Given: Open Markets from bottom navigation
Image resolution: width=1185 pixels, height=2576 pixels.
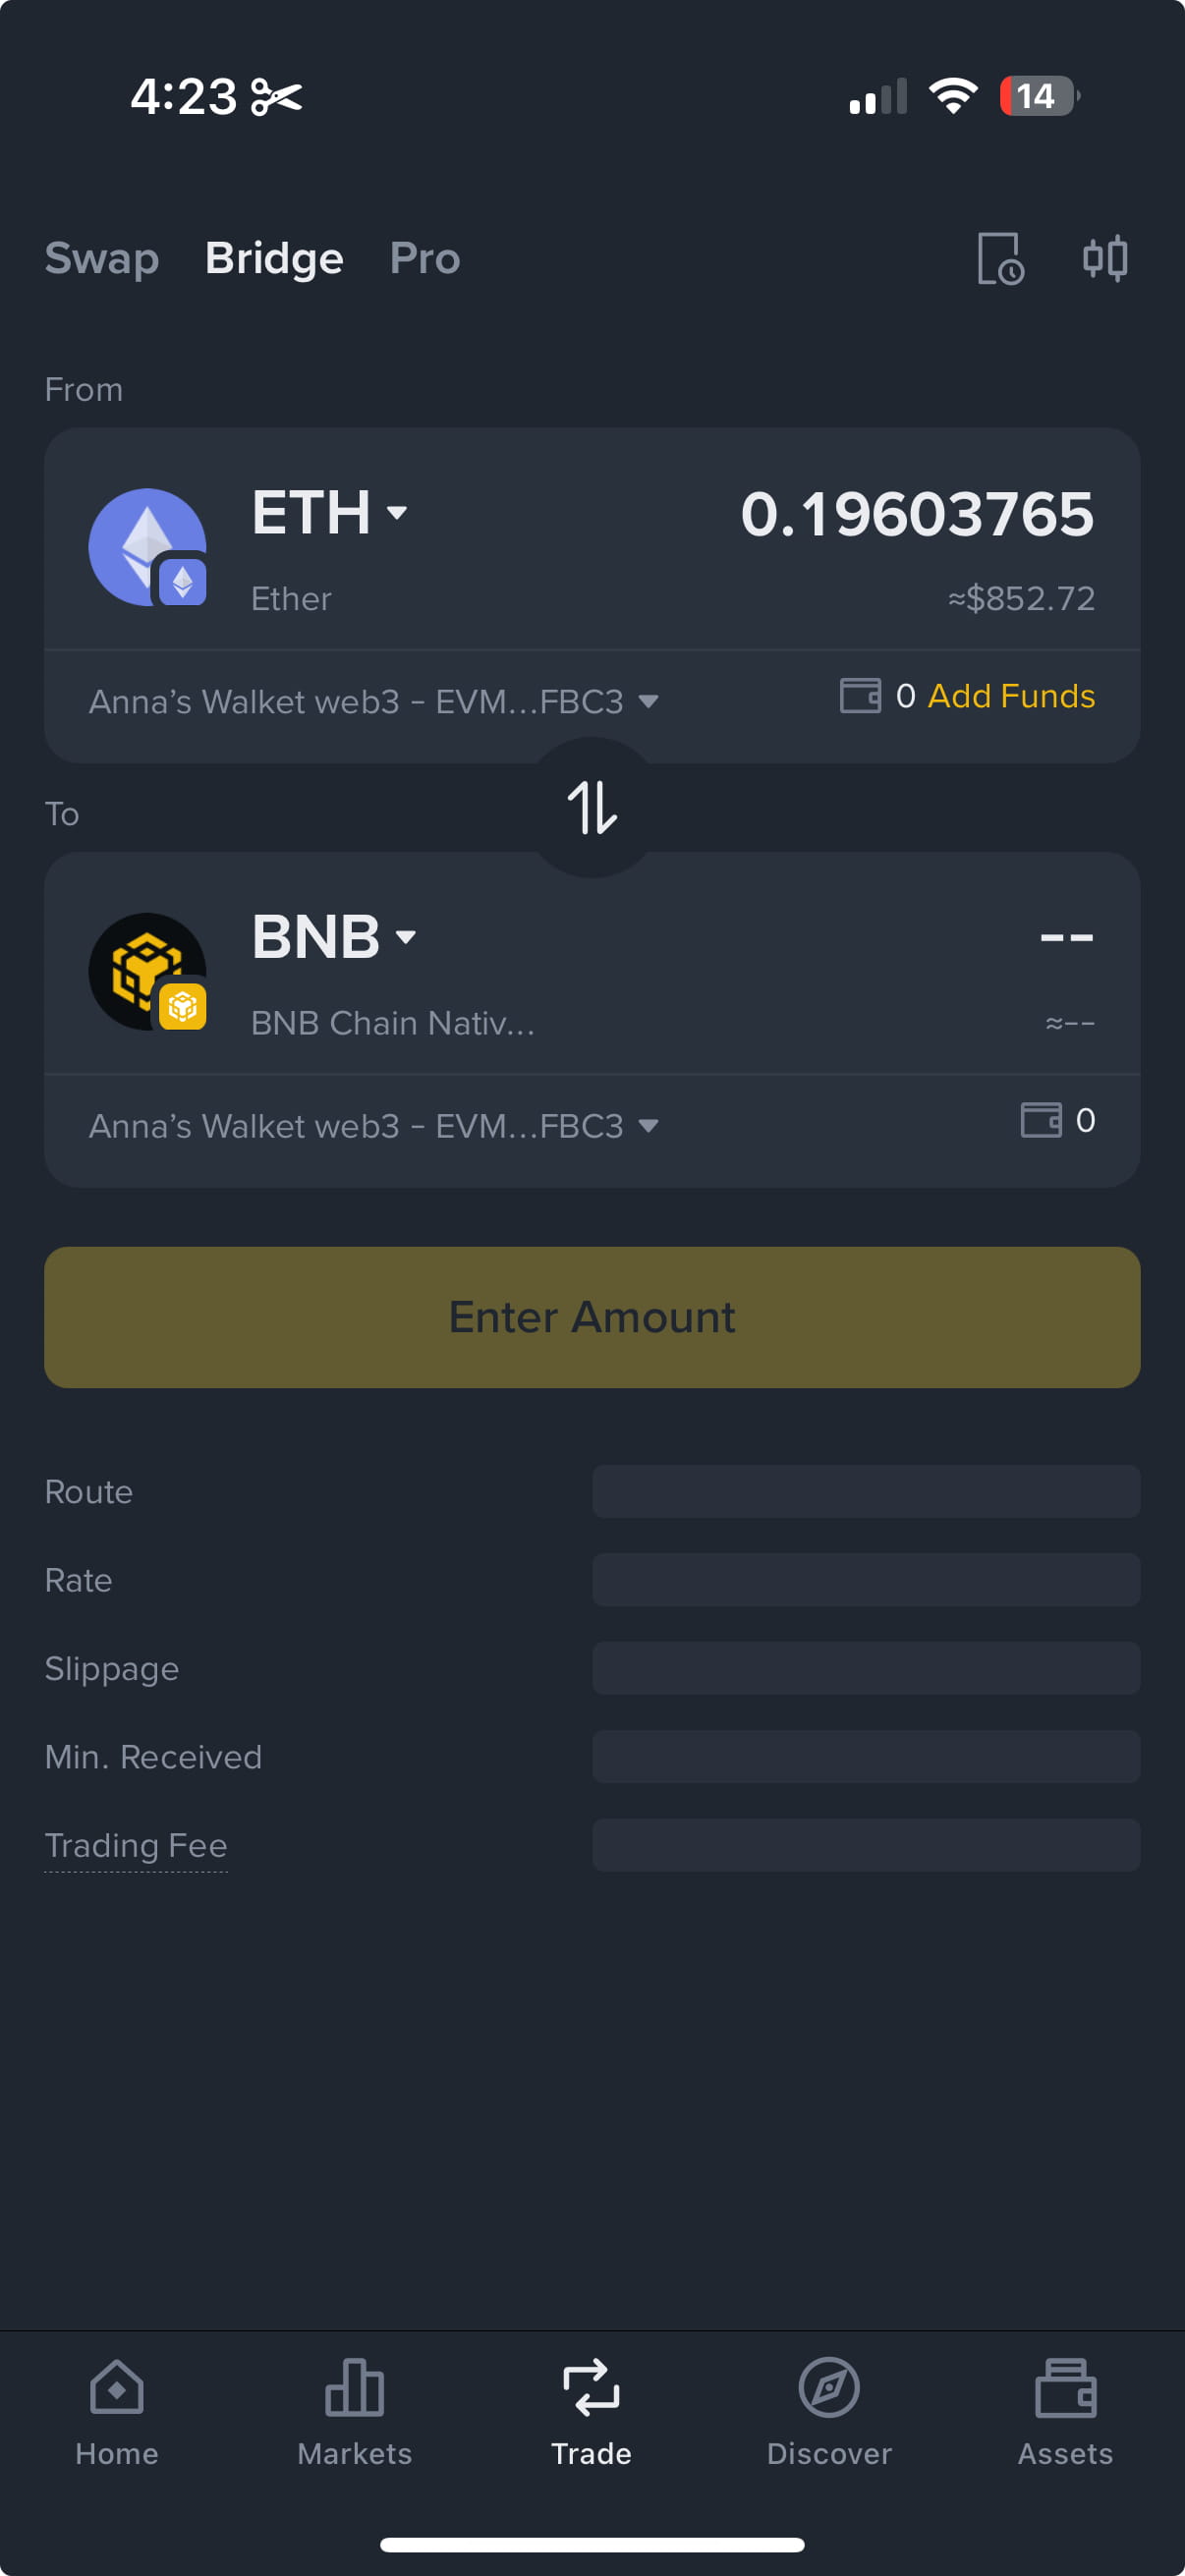Looking at the screenshot, I should pyautogui.click(x=354, y=2411).
